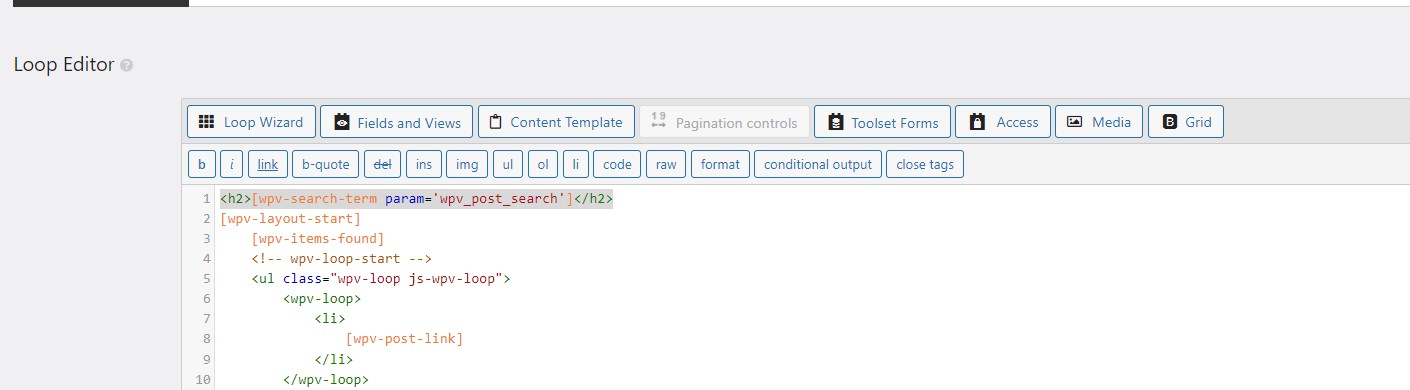Viewport: 1410px width, 390px height.
Task: Insert a Content Template
Action: (556, 122)
